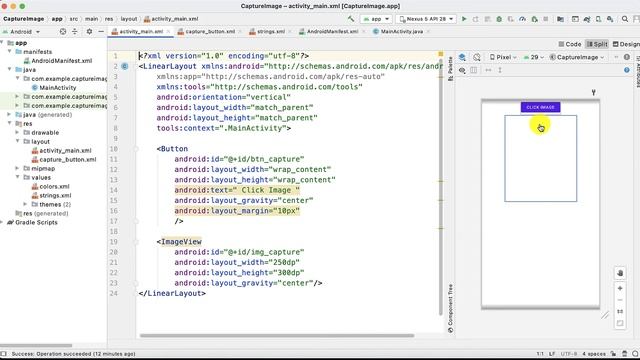
Task: Click the Stop square icon in the toolbar
Action: tap(546, 19)
